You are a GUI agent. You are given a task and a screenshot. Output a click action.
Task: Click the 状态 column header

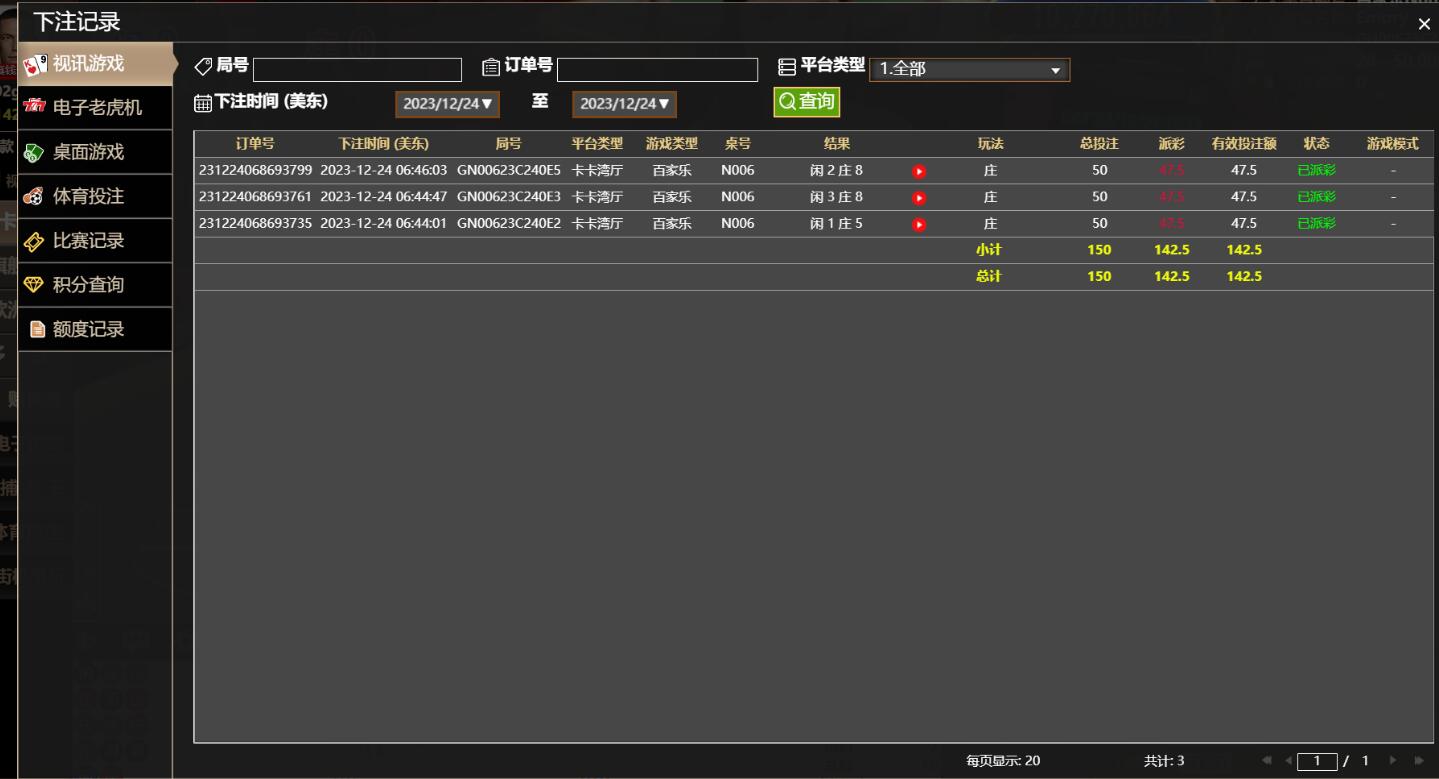coord(1317,144)
